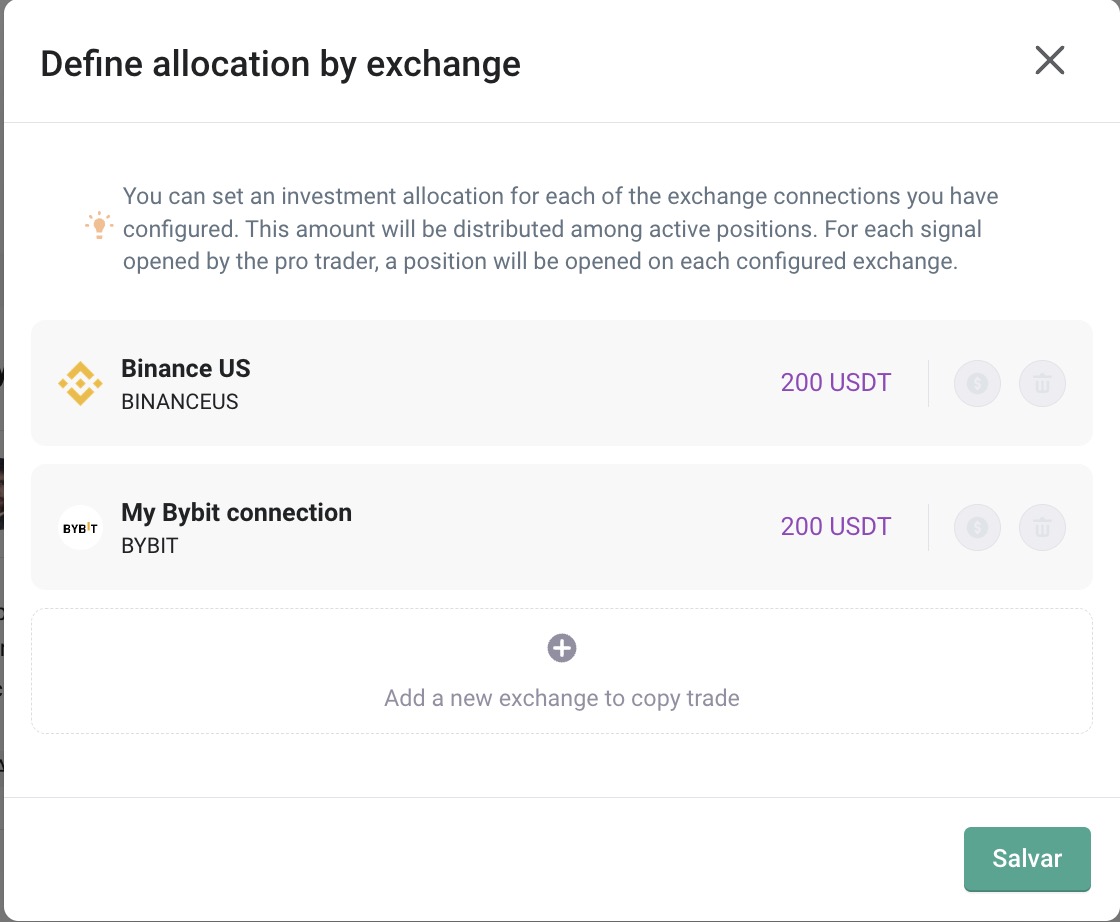Close the allocation dialog with the X

point(1049,61)
